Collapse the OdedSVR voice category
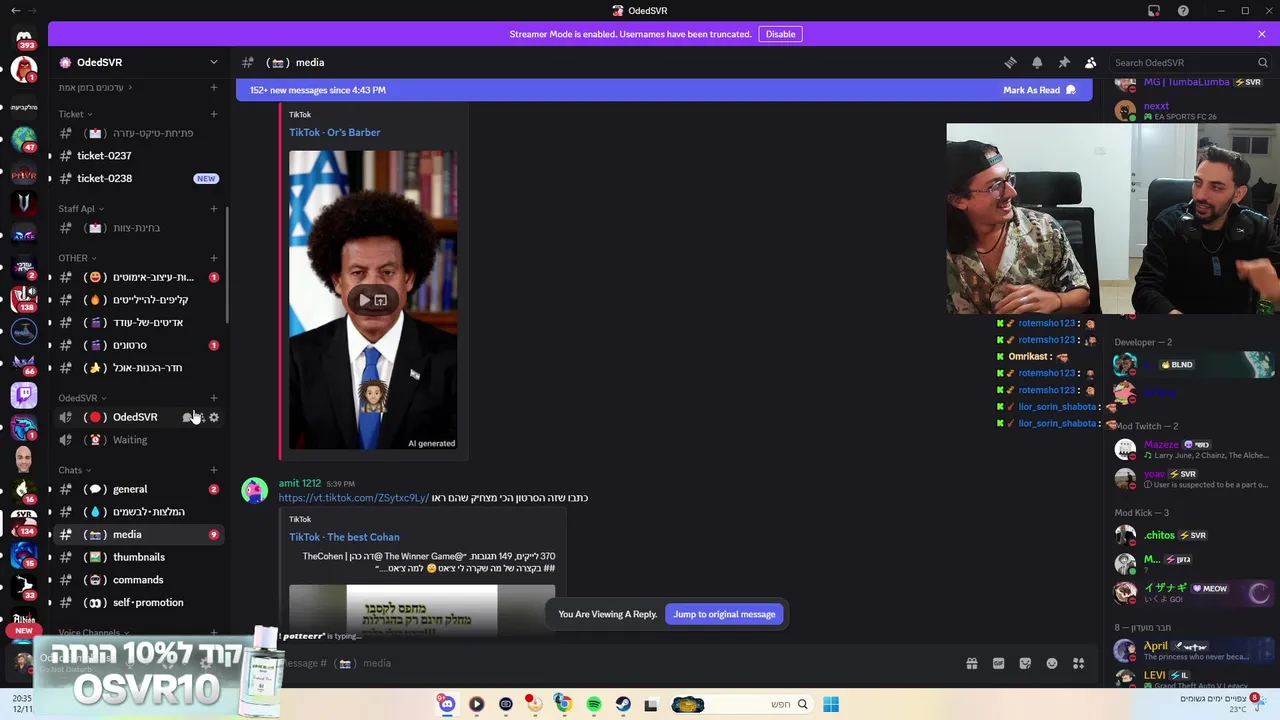 tap(82, 398)
